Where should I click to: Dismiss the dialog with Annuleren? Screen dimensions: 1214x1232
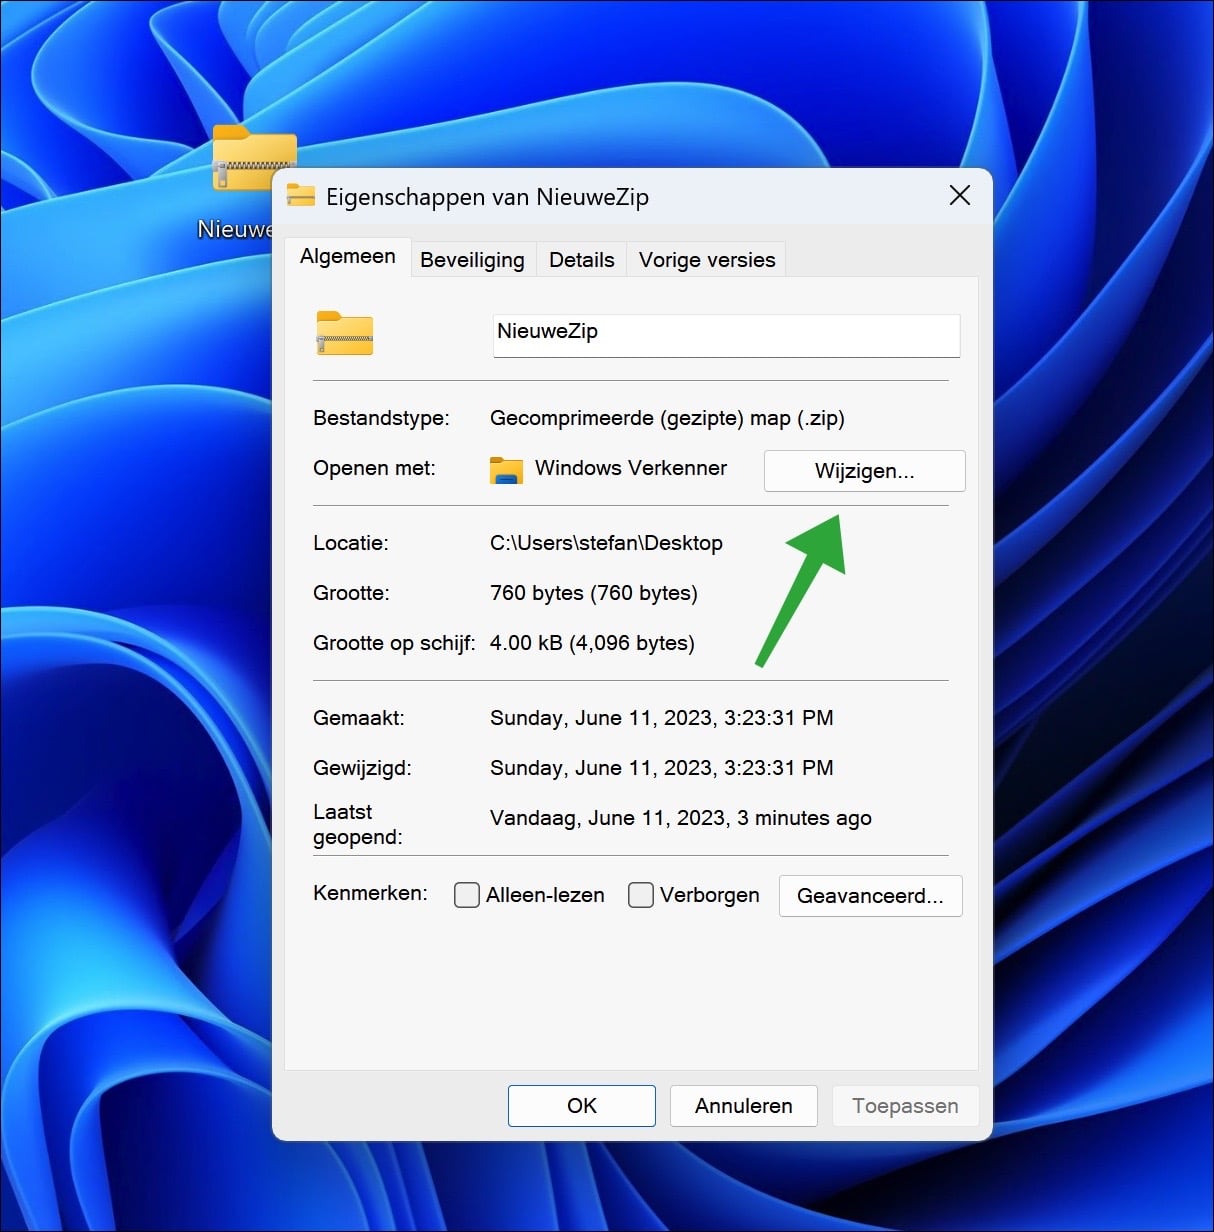point(743,1106)
